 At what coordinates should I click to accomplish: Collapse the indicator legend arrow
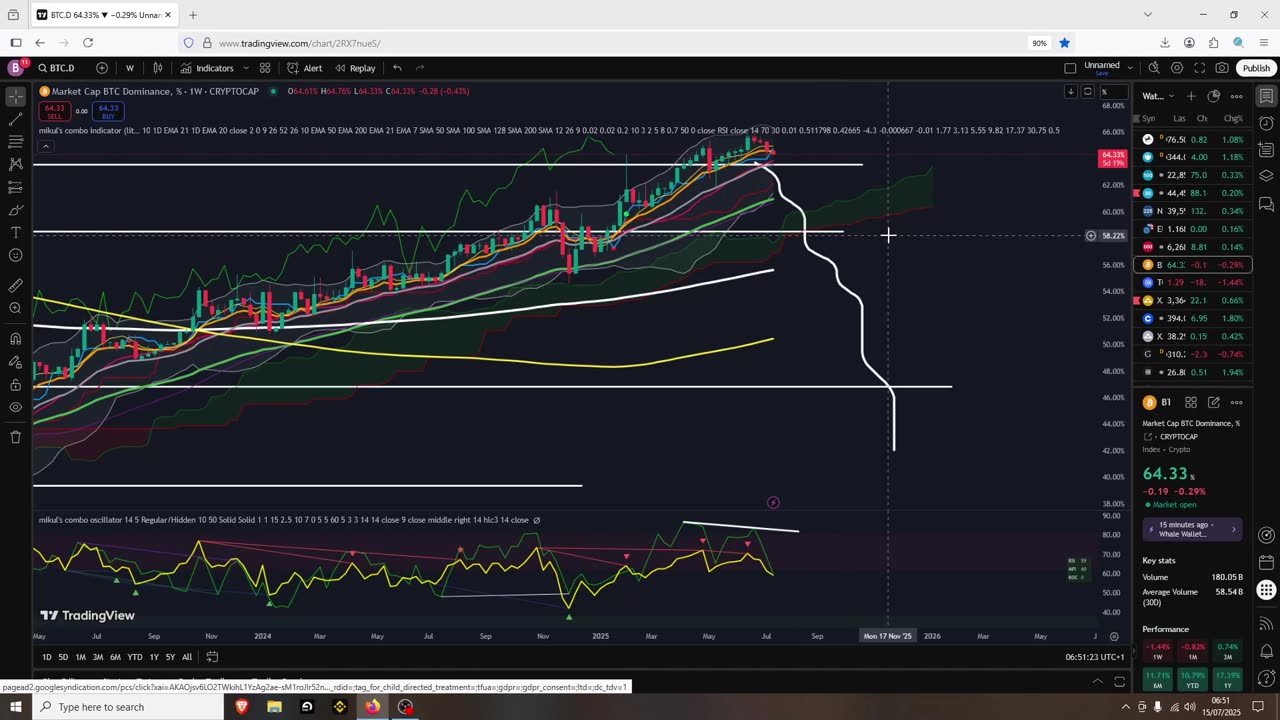pos(46,146)
